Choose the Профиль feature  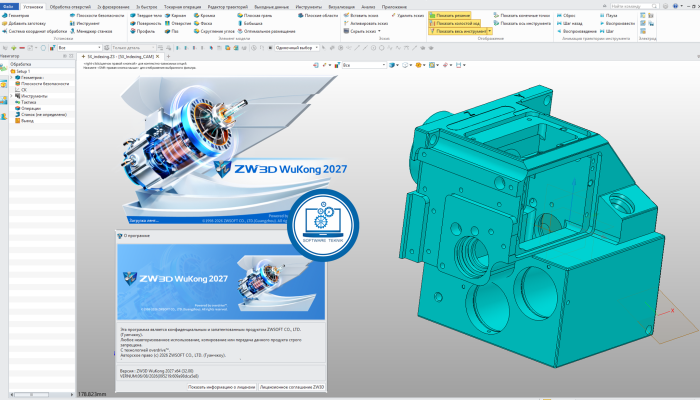(x=143, y=31)
